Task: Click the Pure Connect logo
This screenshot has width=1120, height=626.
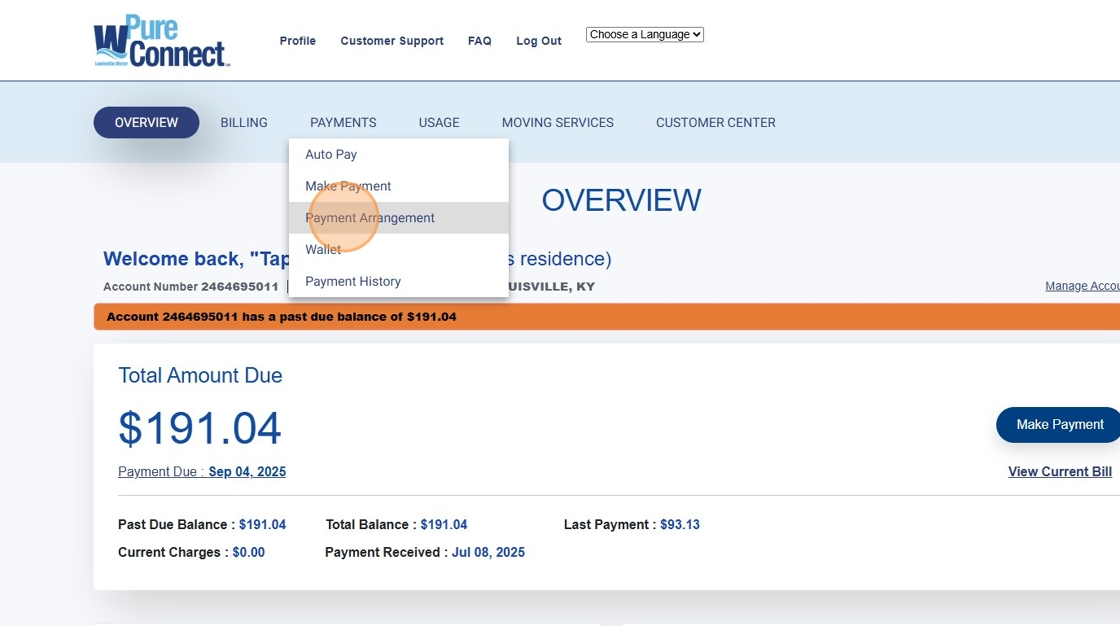Action: point(160,40)
